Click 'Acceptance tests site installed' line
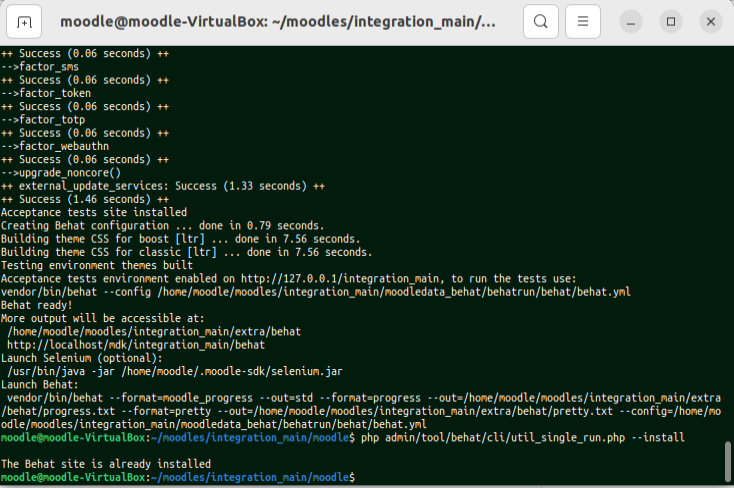This screenshot has height=488, width=734. click(94, 213)
